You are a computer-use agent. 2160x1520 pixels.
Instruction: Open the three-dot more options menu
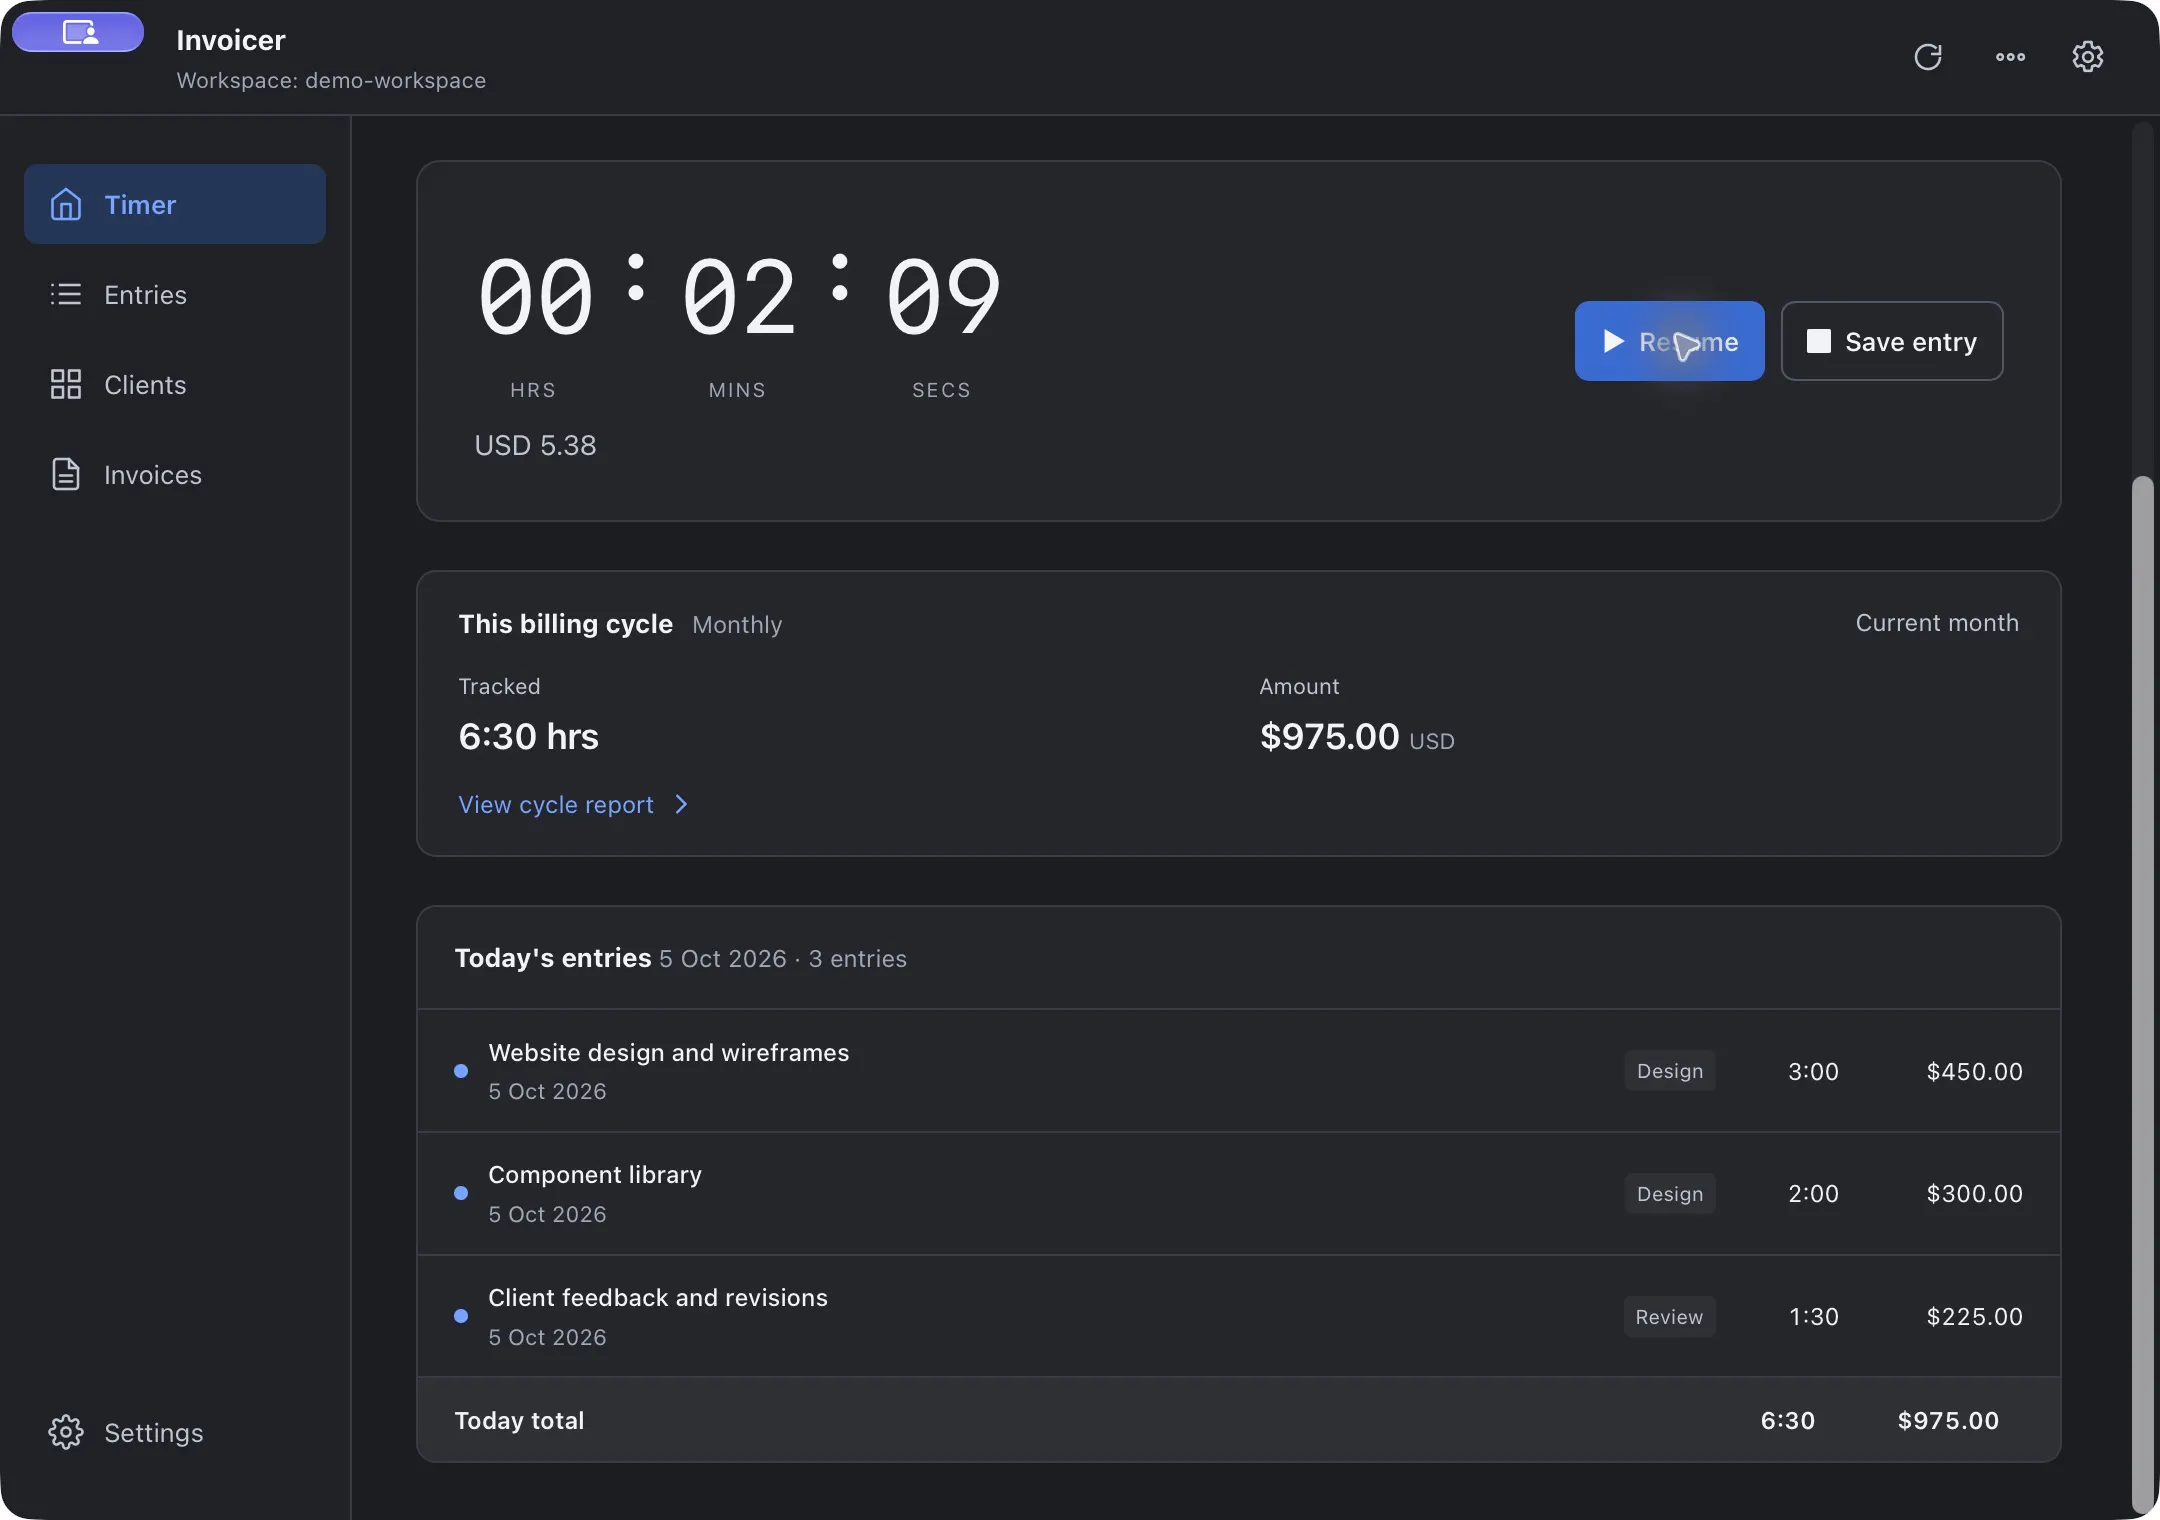[x=2010, y=57]
